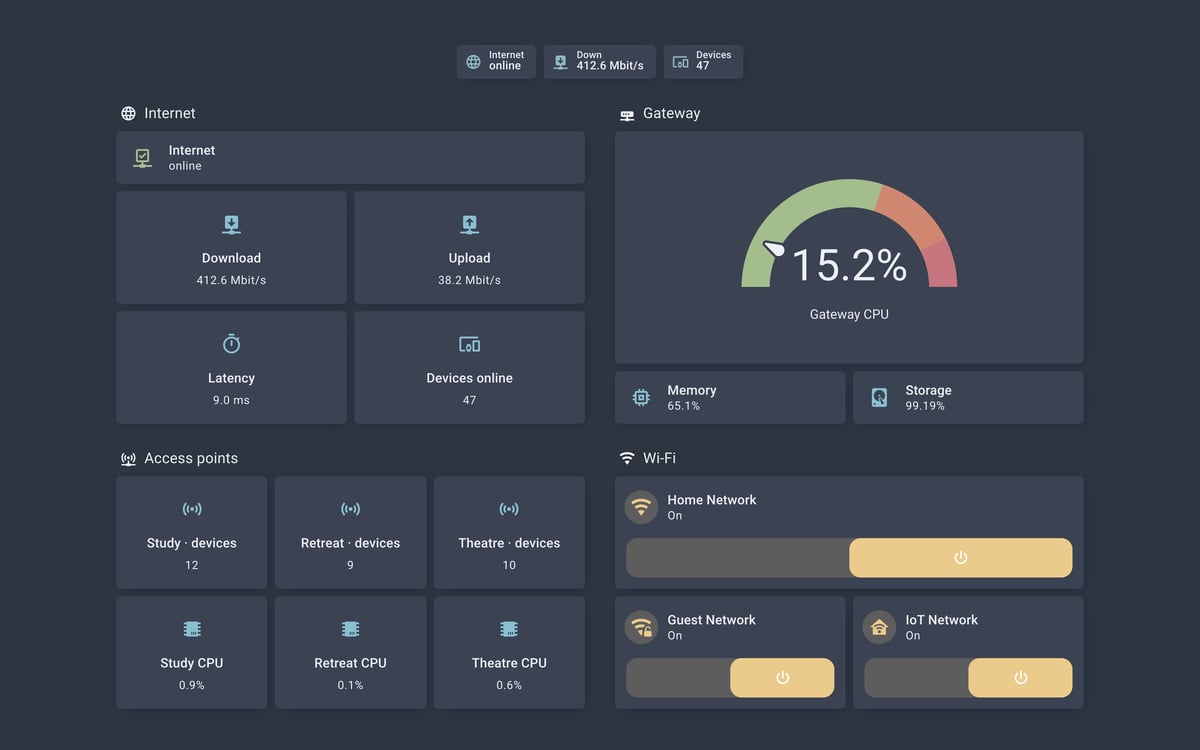Screen dimensions: 1200x750
Task: Click the Gateway section heading text
Action: (672, 114)
